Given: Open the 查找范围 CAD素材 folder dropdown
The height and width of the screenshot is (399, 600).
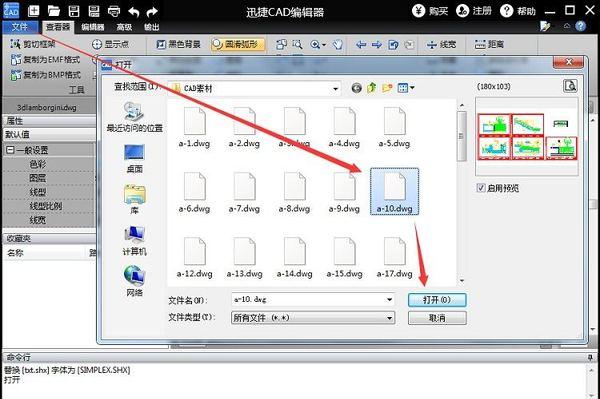Looking at the screenshot, I should 335,89.
